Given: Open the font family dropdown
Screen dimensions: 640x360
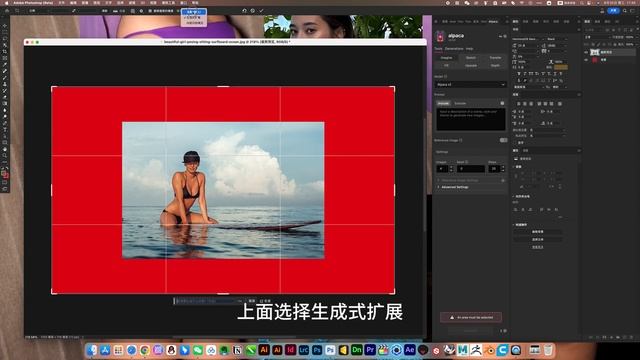Looking at the screenshot, I should (527, 39).
